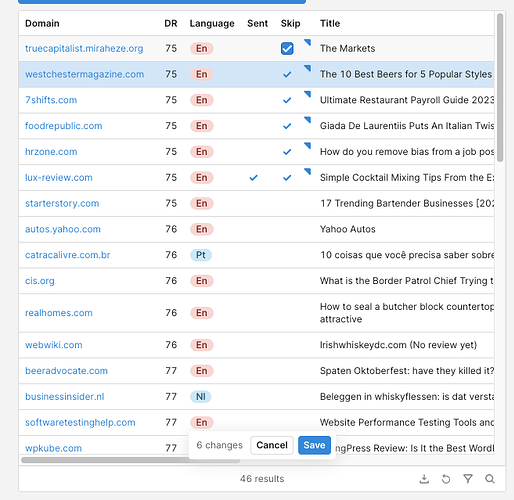Save the 6 changes
Viewport: 514px width, 500px height.
click(x=314, y=445)
